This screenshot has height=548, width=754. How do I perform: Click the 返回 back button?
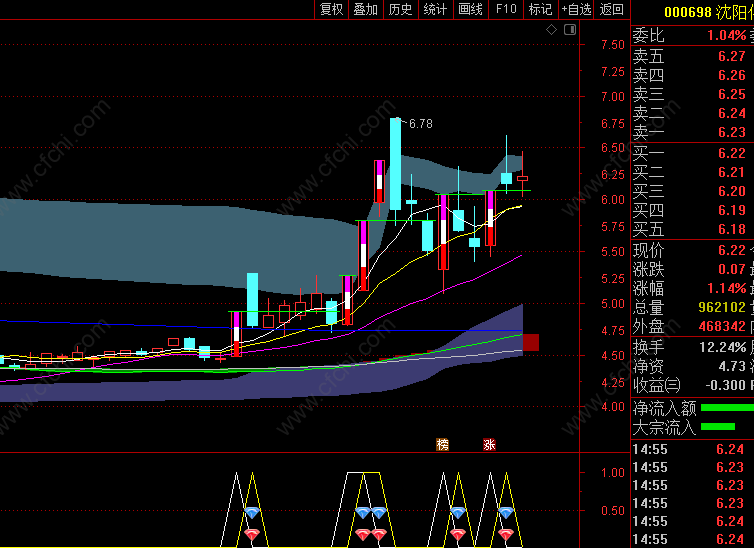coord(612,9)
